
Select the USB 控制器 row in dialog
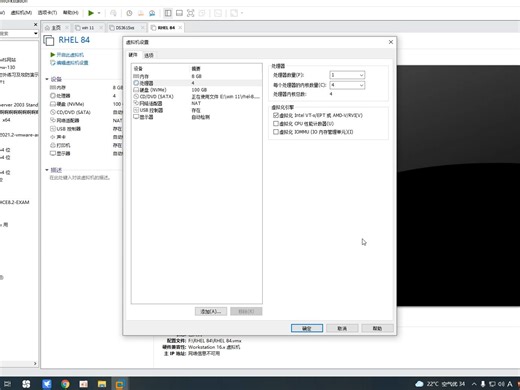(197, 110)
